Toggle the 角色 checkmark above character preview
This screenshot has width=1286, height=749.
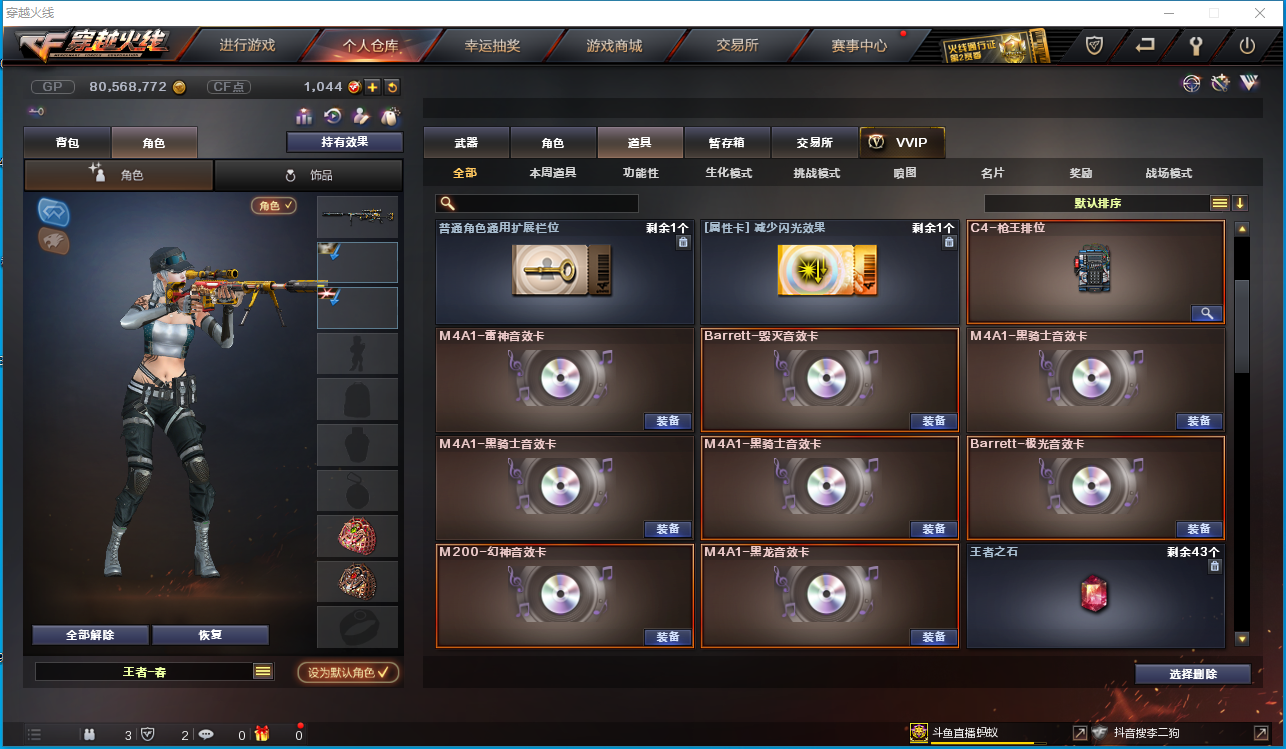(274, 205)
